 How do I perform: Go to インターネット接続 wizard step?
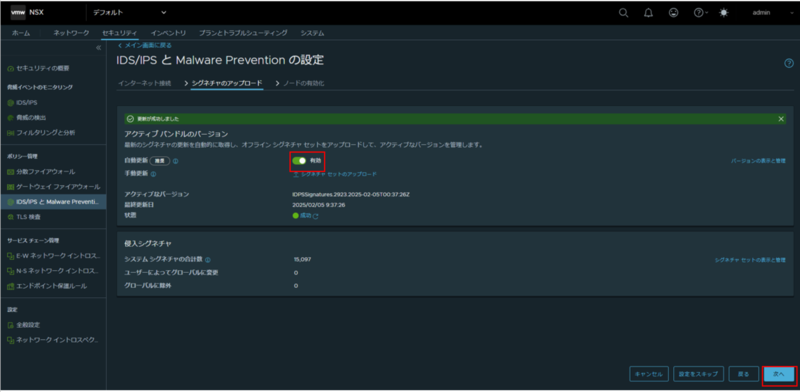click(144, 83)
